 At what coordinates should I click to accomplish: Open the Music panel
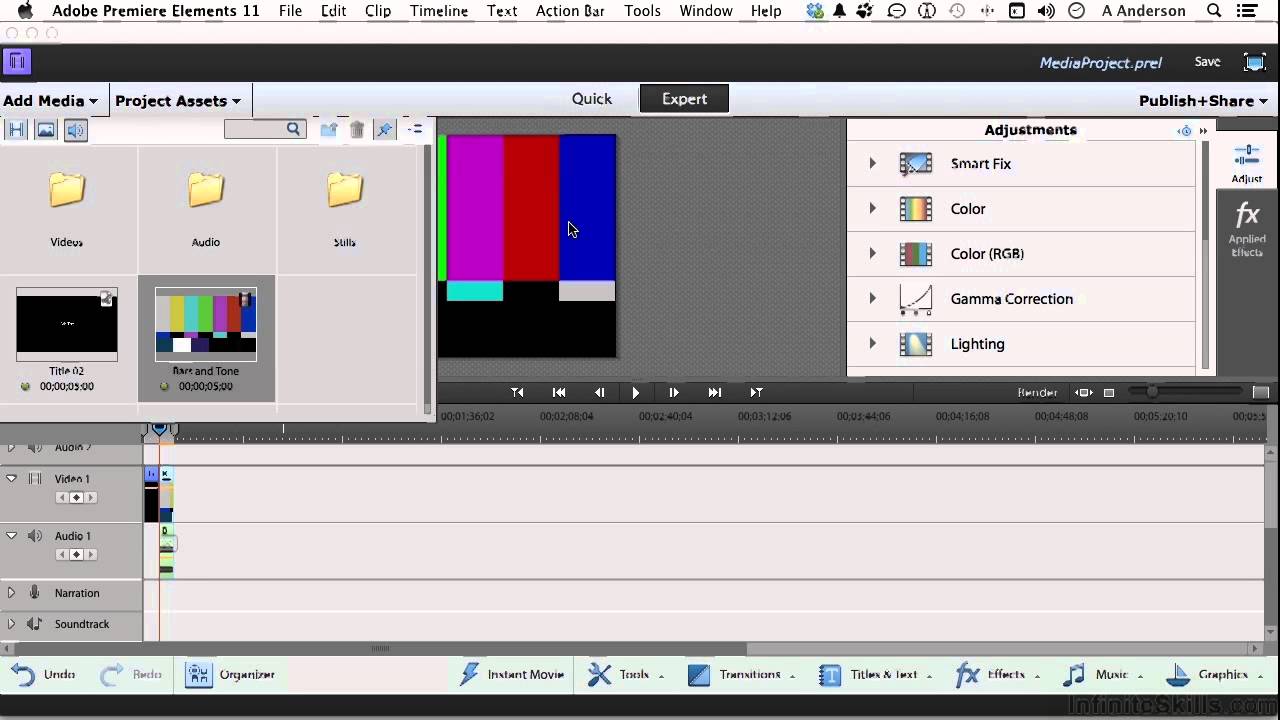point(1103,674)
